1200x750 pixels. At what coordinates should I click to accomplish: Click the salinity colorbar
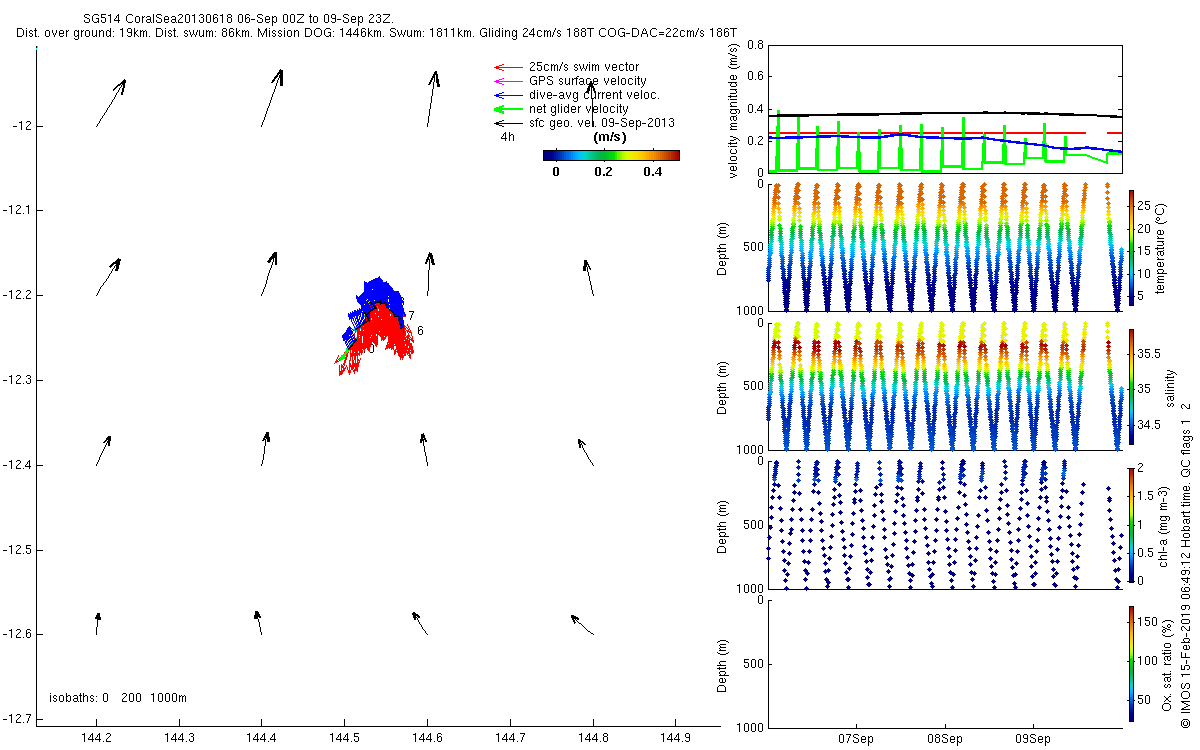1131,386
